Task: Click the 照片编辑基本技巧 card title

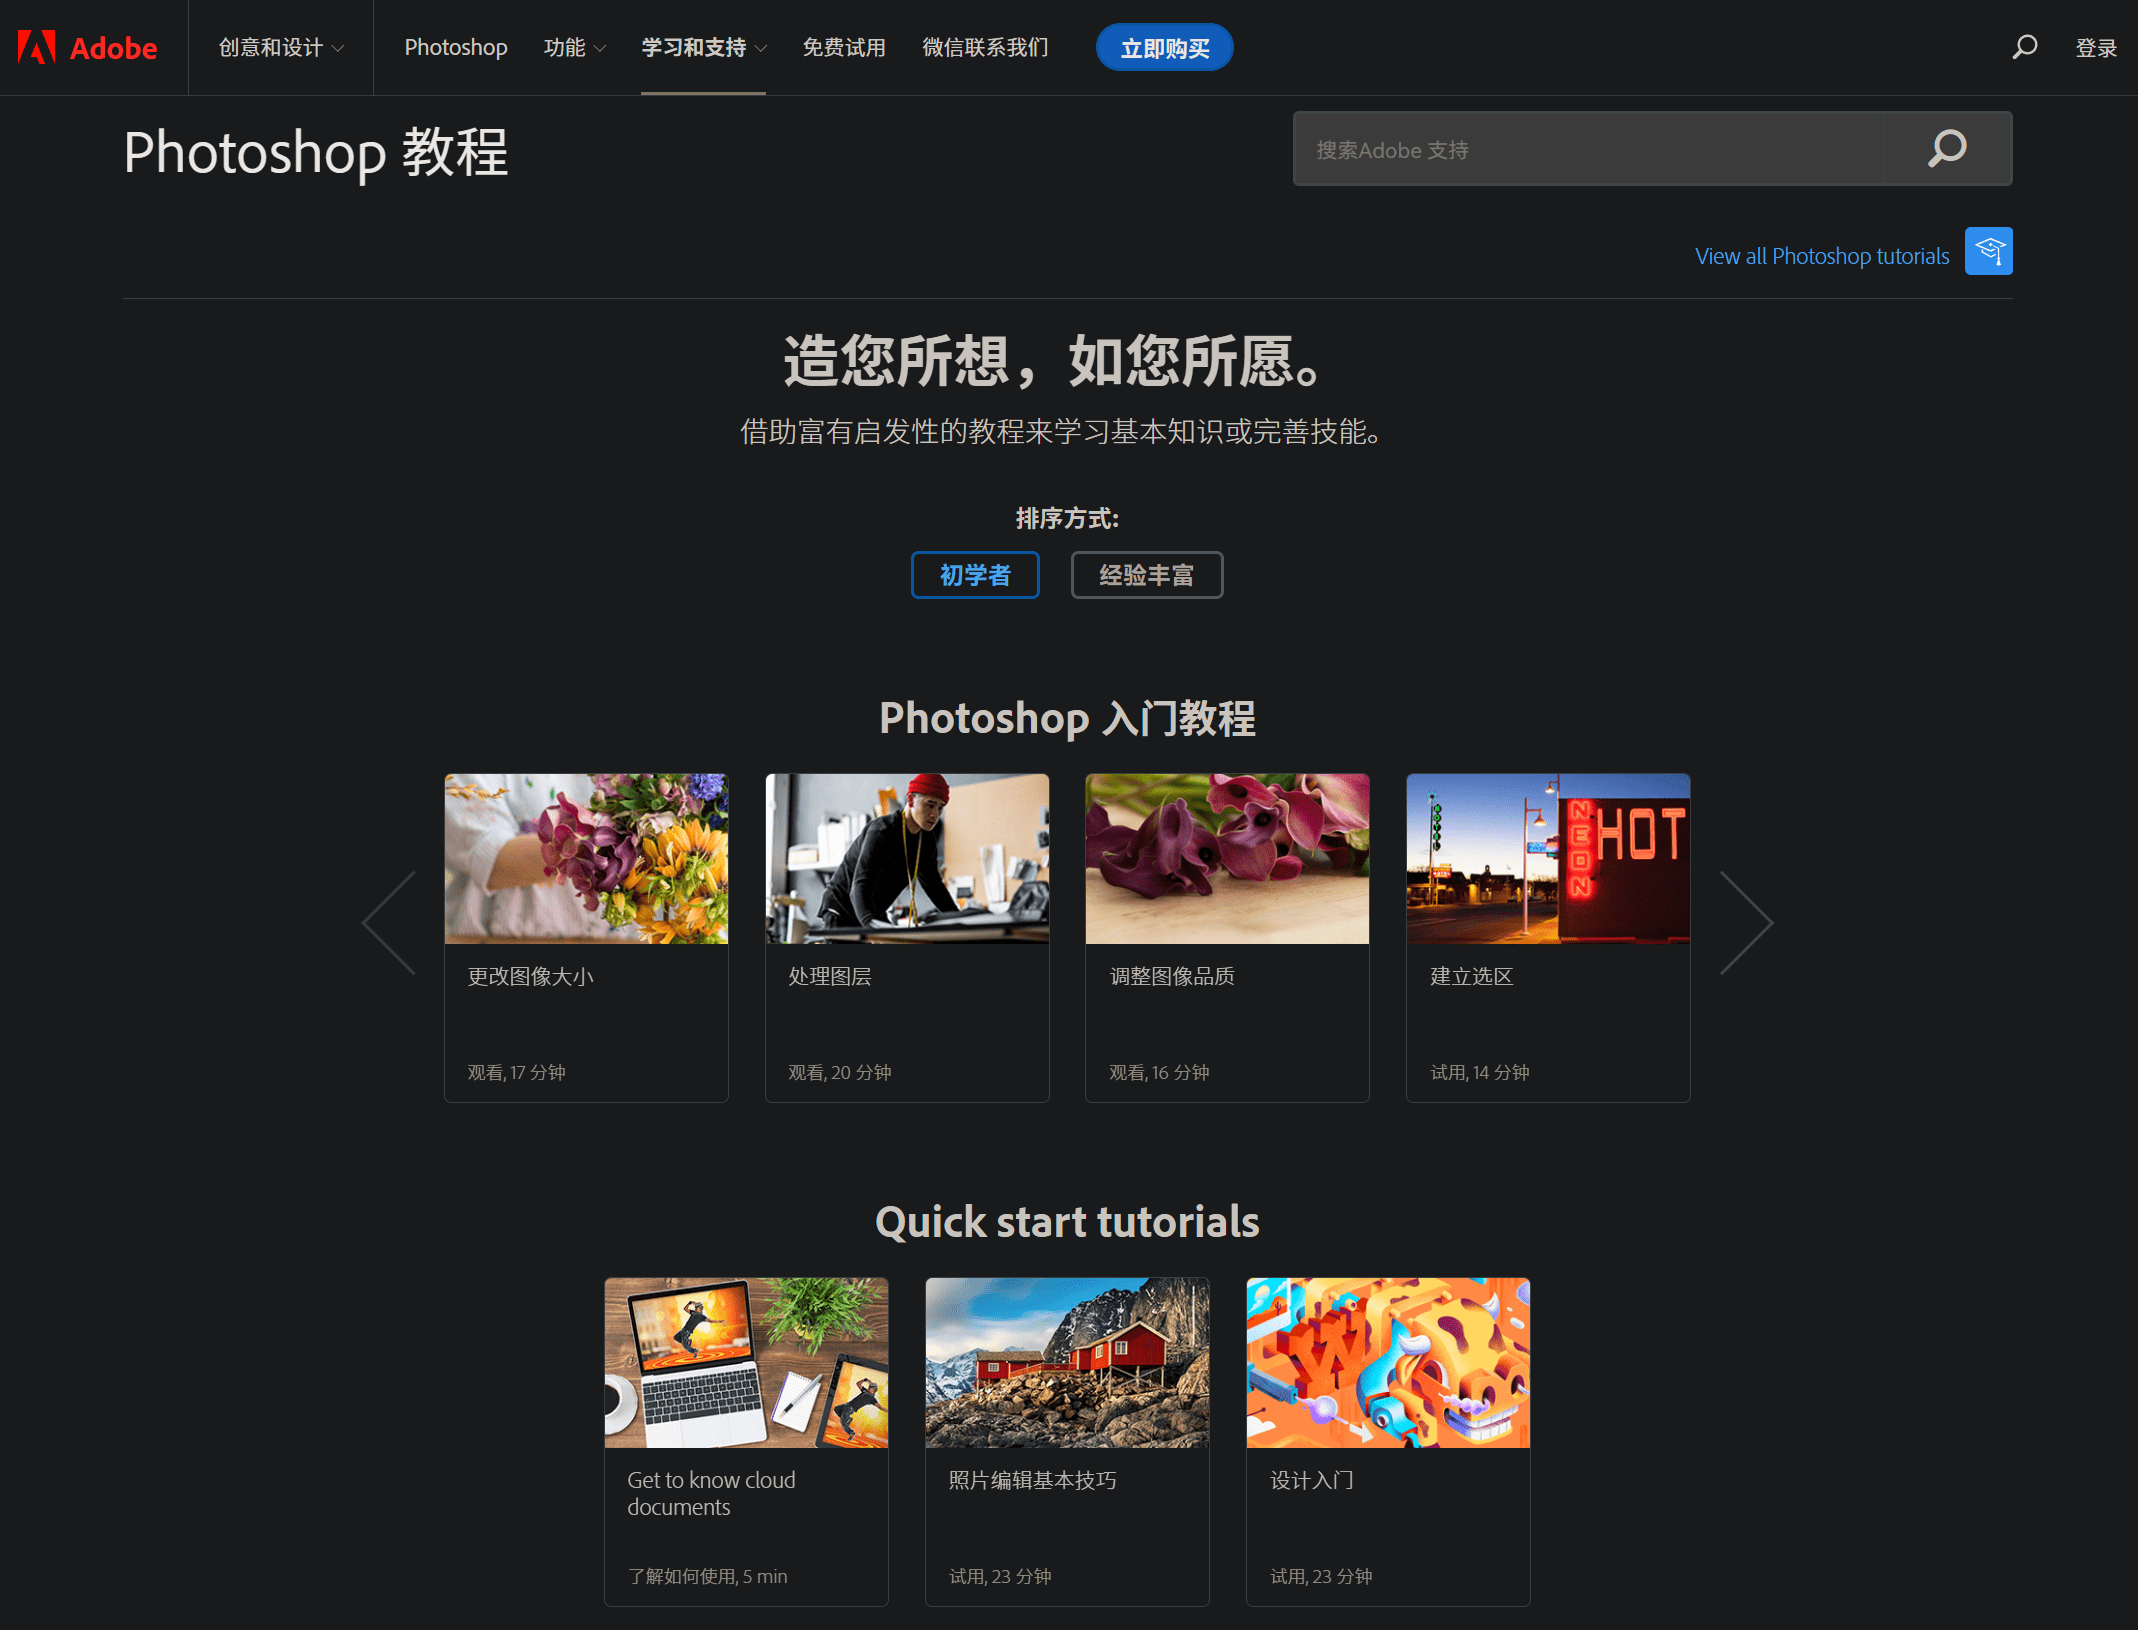Action: (1033, 1480)
